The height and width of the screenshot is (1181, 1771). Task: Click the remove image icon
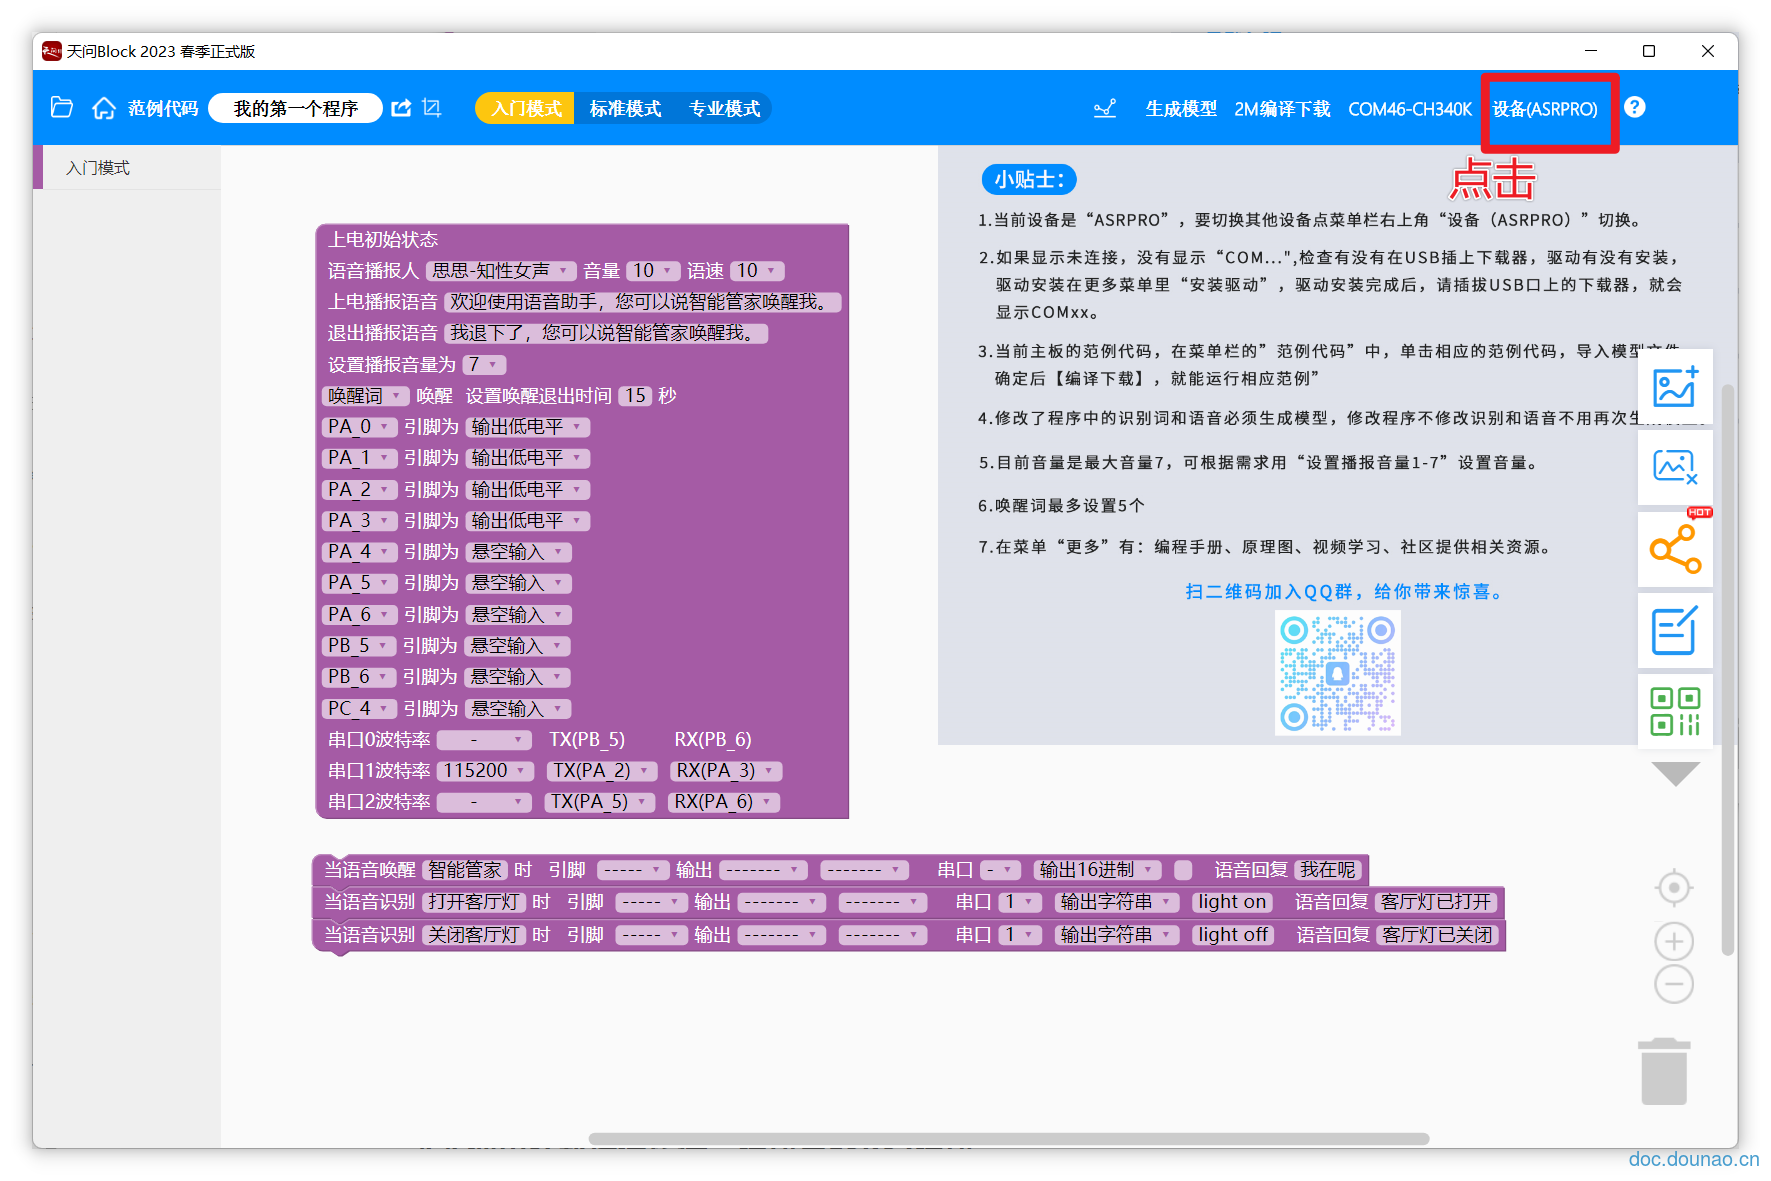pos(1675,466)
